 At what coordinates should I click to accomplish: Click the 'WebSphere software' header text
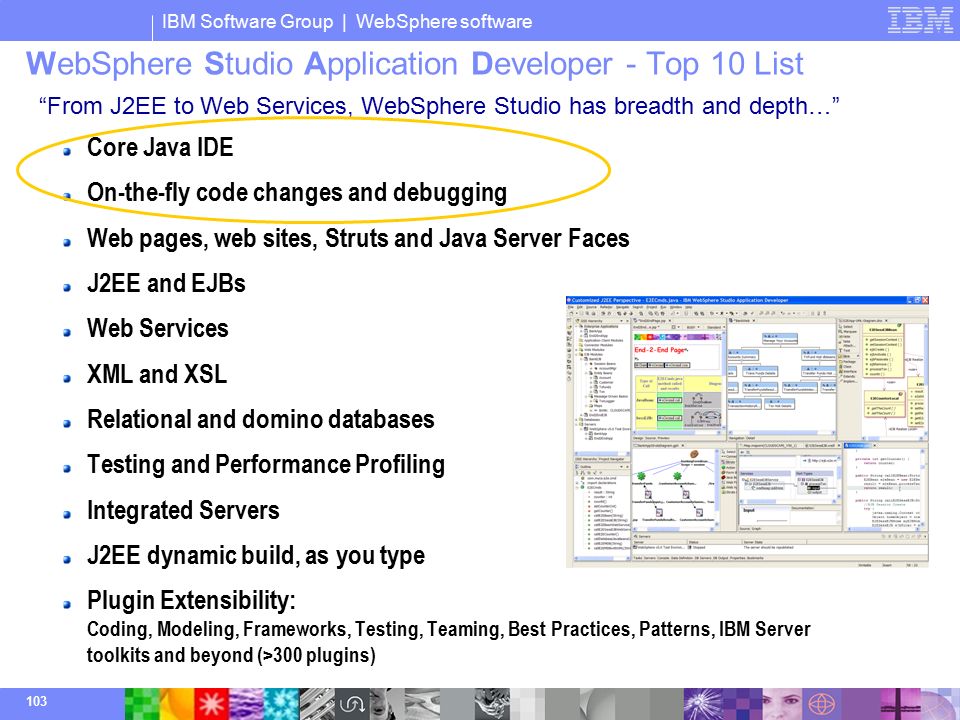click(x=444, y=21)
